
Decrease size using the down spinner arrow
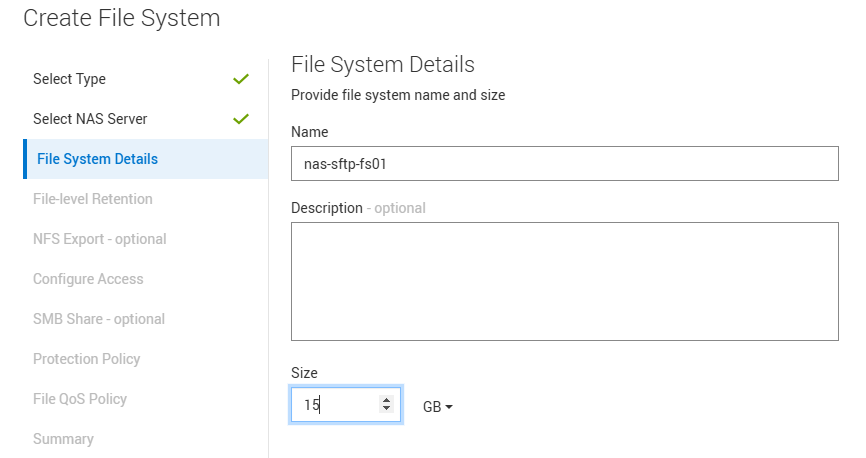[386, 410]
